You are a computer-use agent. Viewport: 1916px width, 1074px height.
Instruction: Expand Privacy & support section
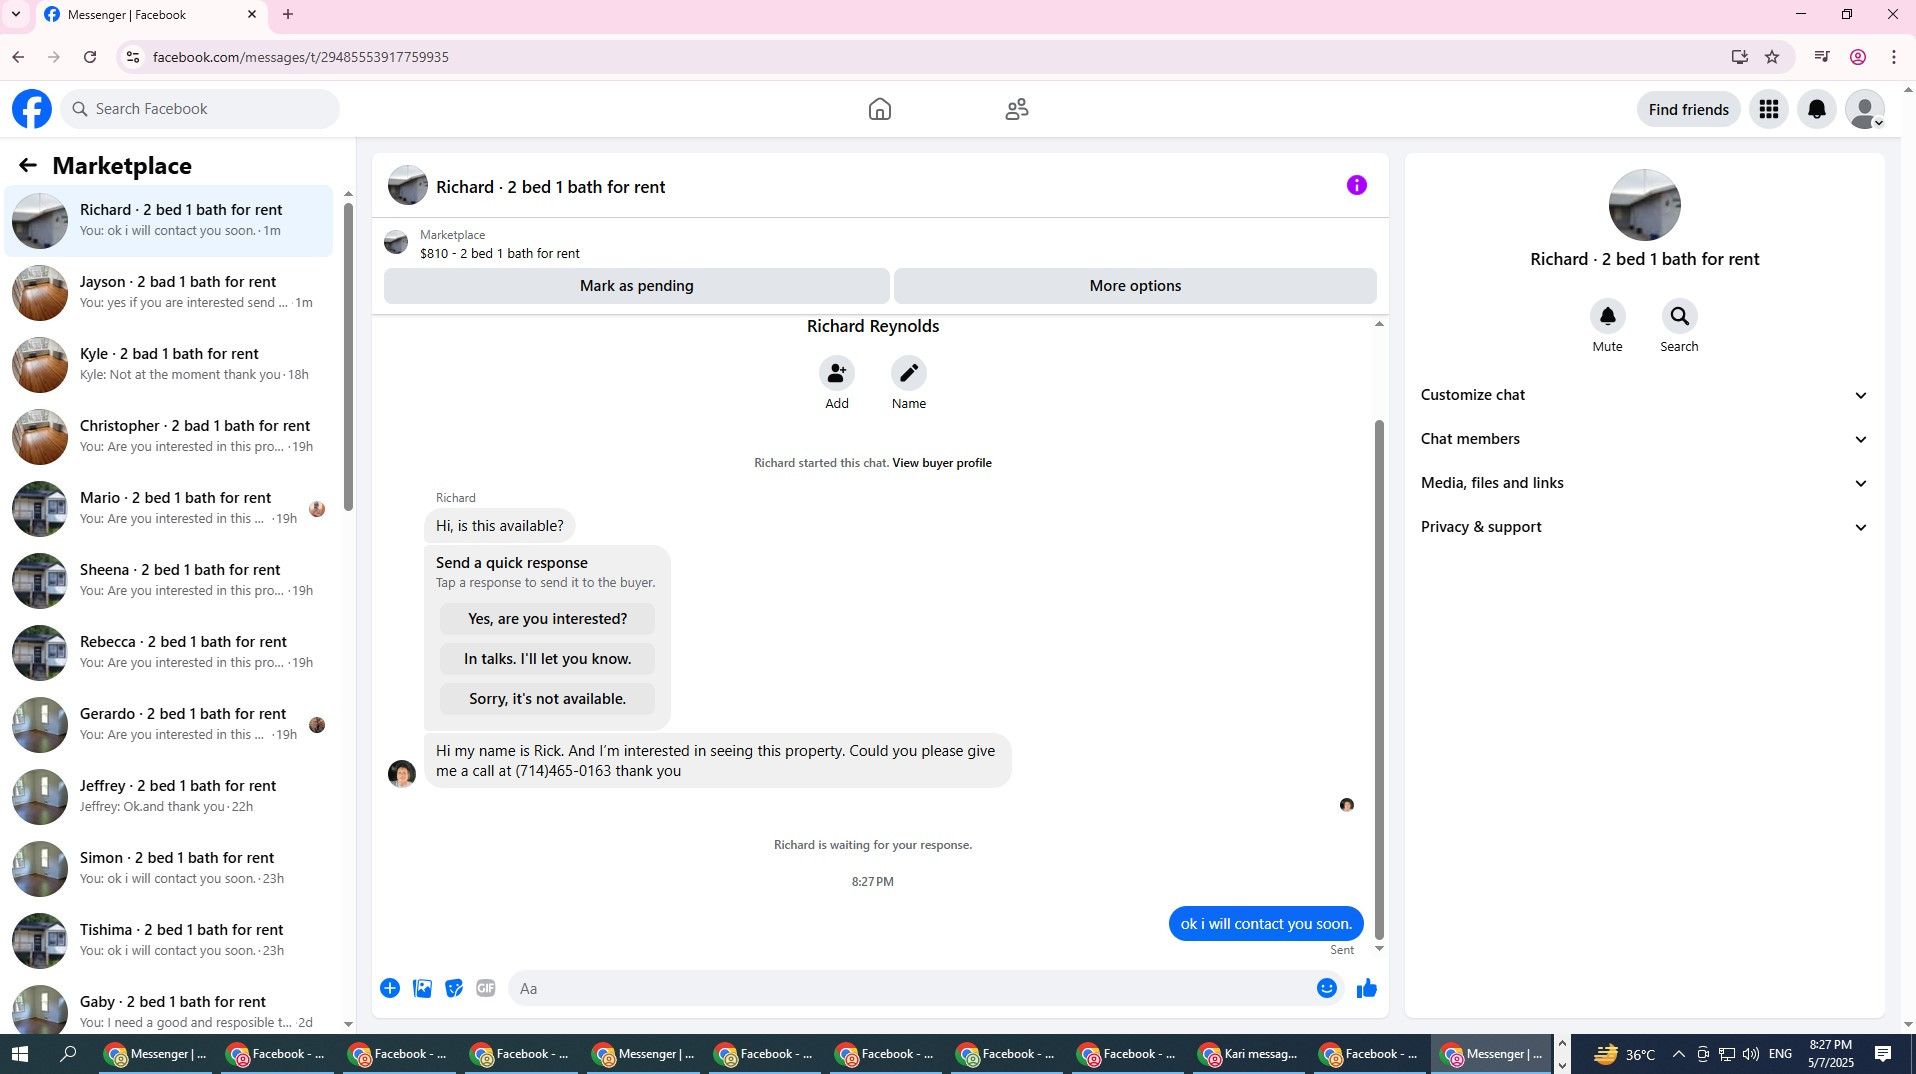coord(1644,527)
